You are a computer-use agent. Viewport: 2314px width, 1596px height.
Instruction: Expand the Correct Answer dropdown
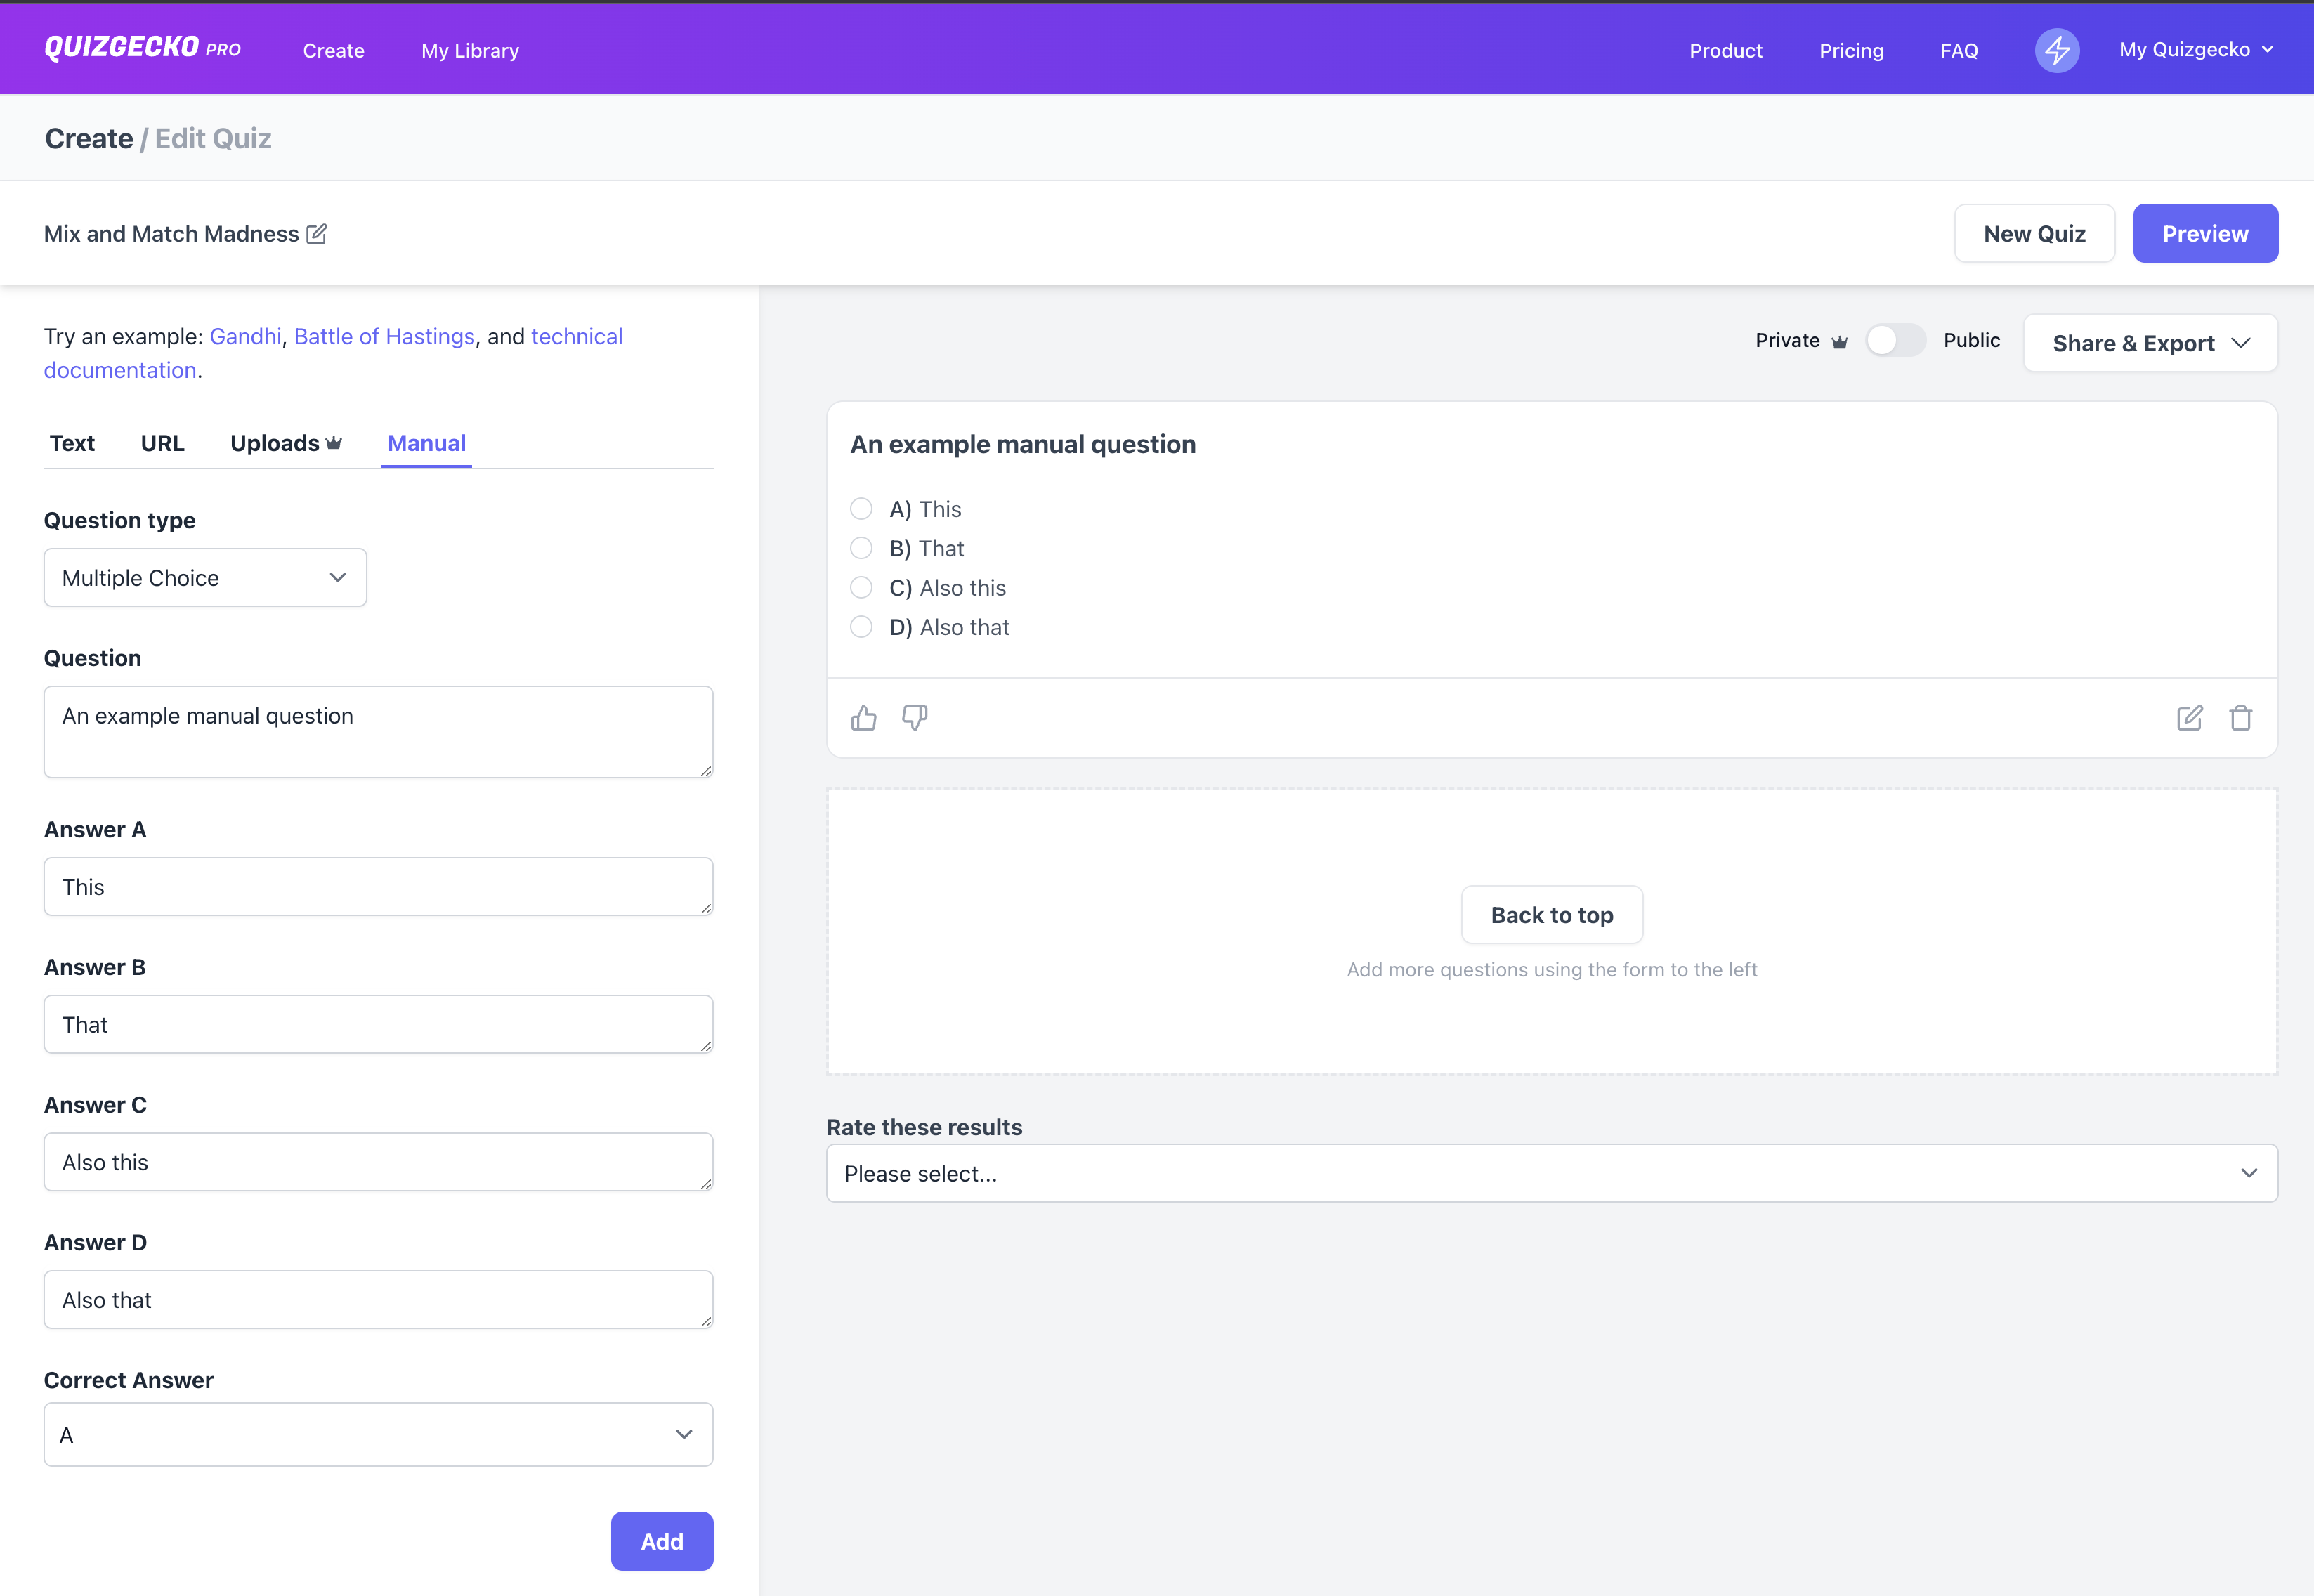click(x=378, y=1432)
